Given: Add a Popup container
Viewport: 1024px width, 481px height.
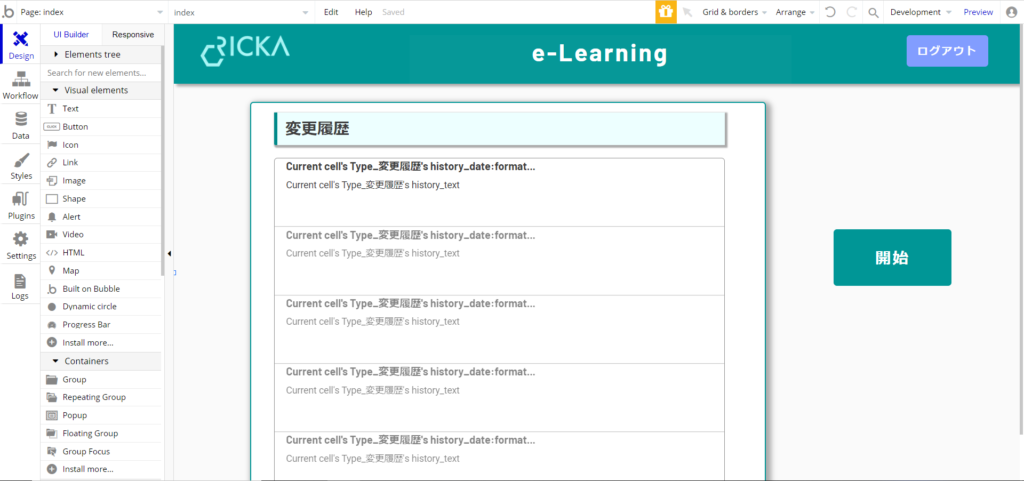Looking at the screenshot, I should pos(101,415).
